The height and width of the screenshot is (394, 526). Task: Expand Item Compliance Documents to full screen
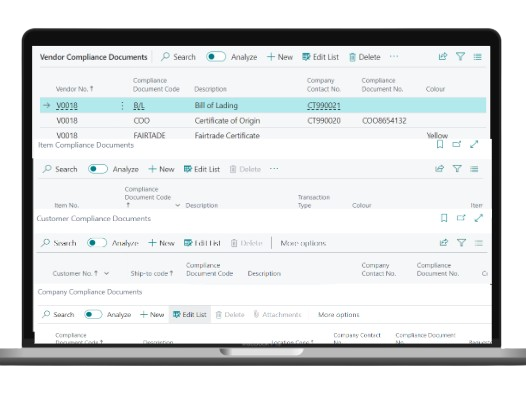(x=474, y=145)
